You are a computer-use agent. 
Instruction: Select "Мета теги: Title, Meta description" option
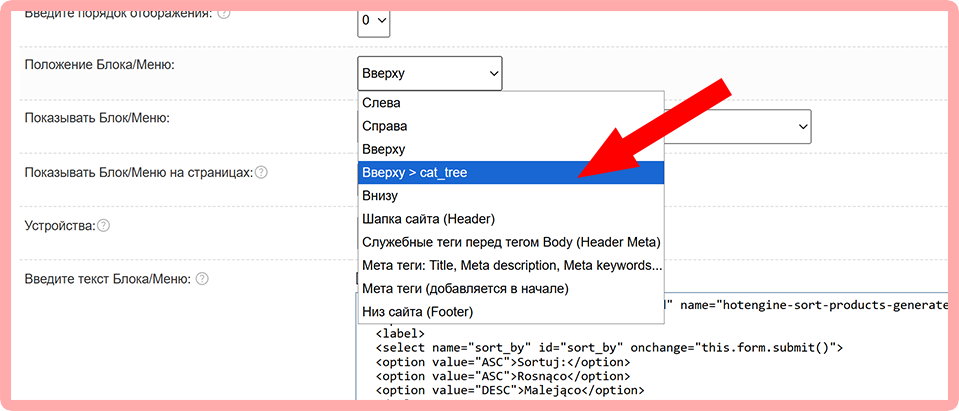510,265
